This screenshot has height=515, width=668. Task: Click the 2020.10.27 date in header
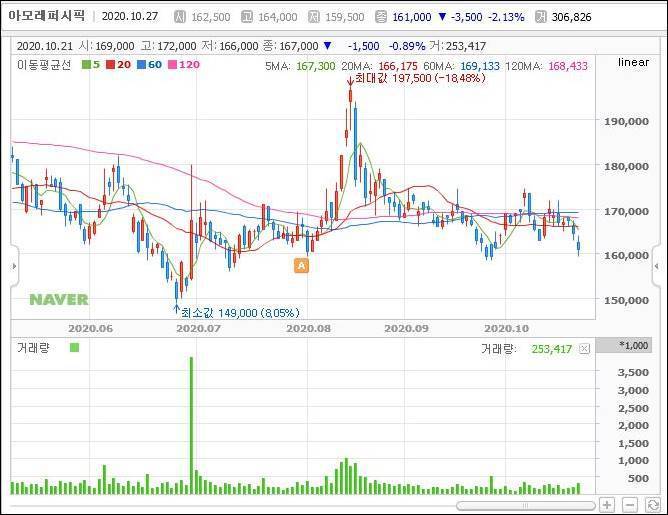[130, 17]
